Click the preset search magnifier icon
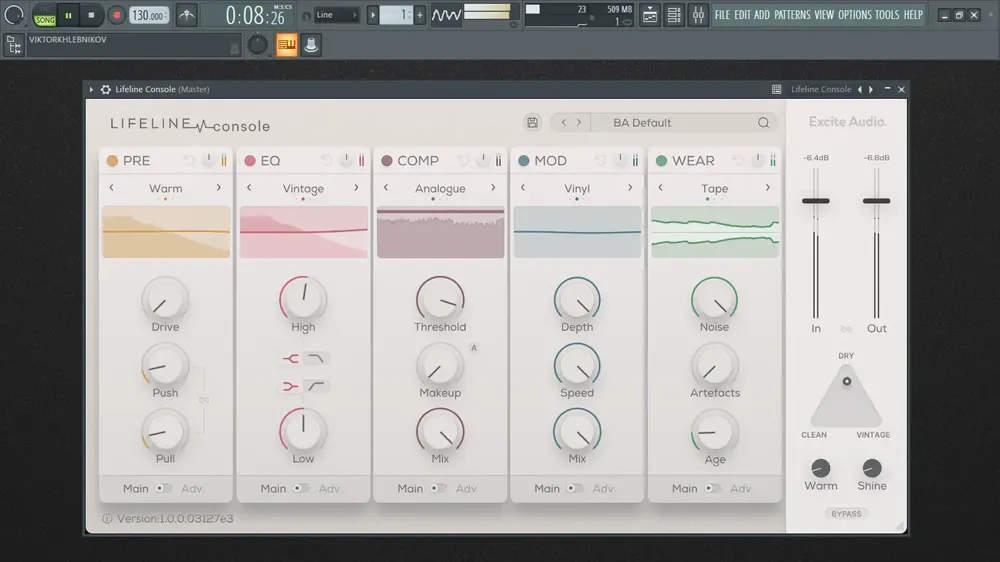This screenshot has width=1000, height=562. click(763, 122)
